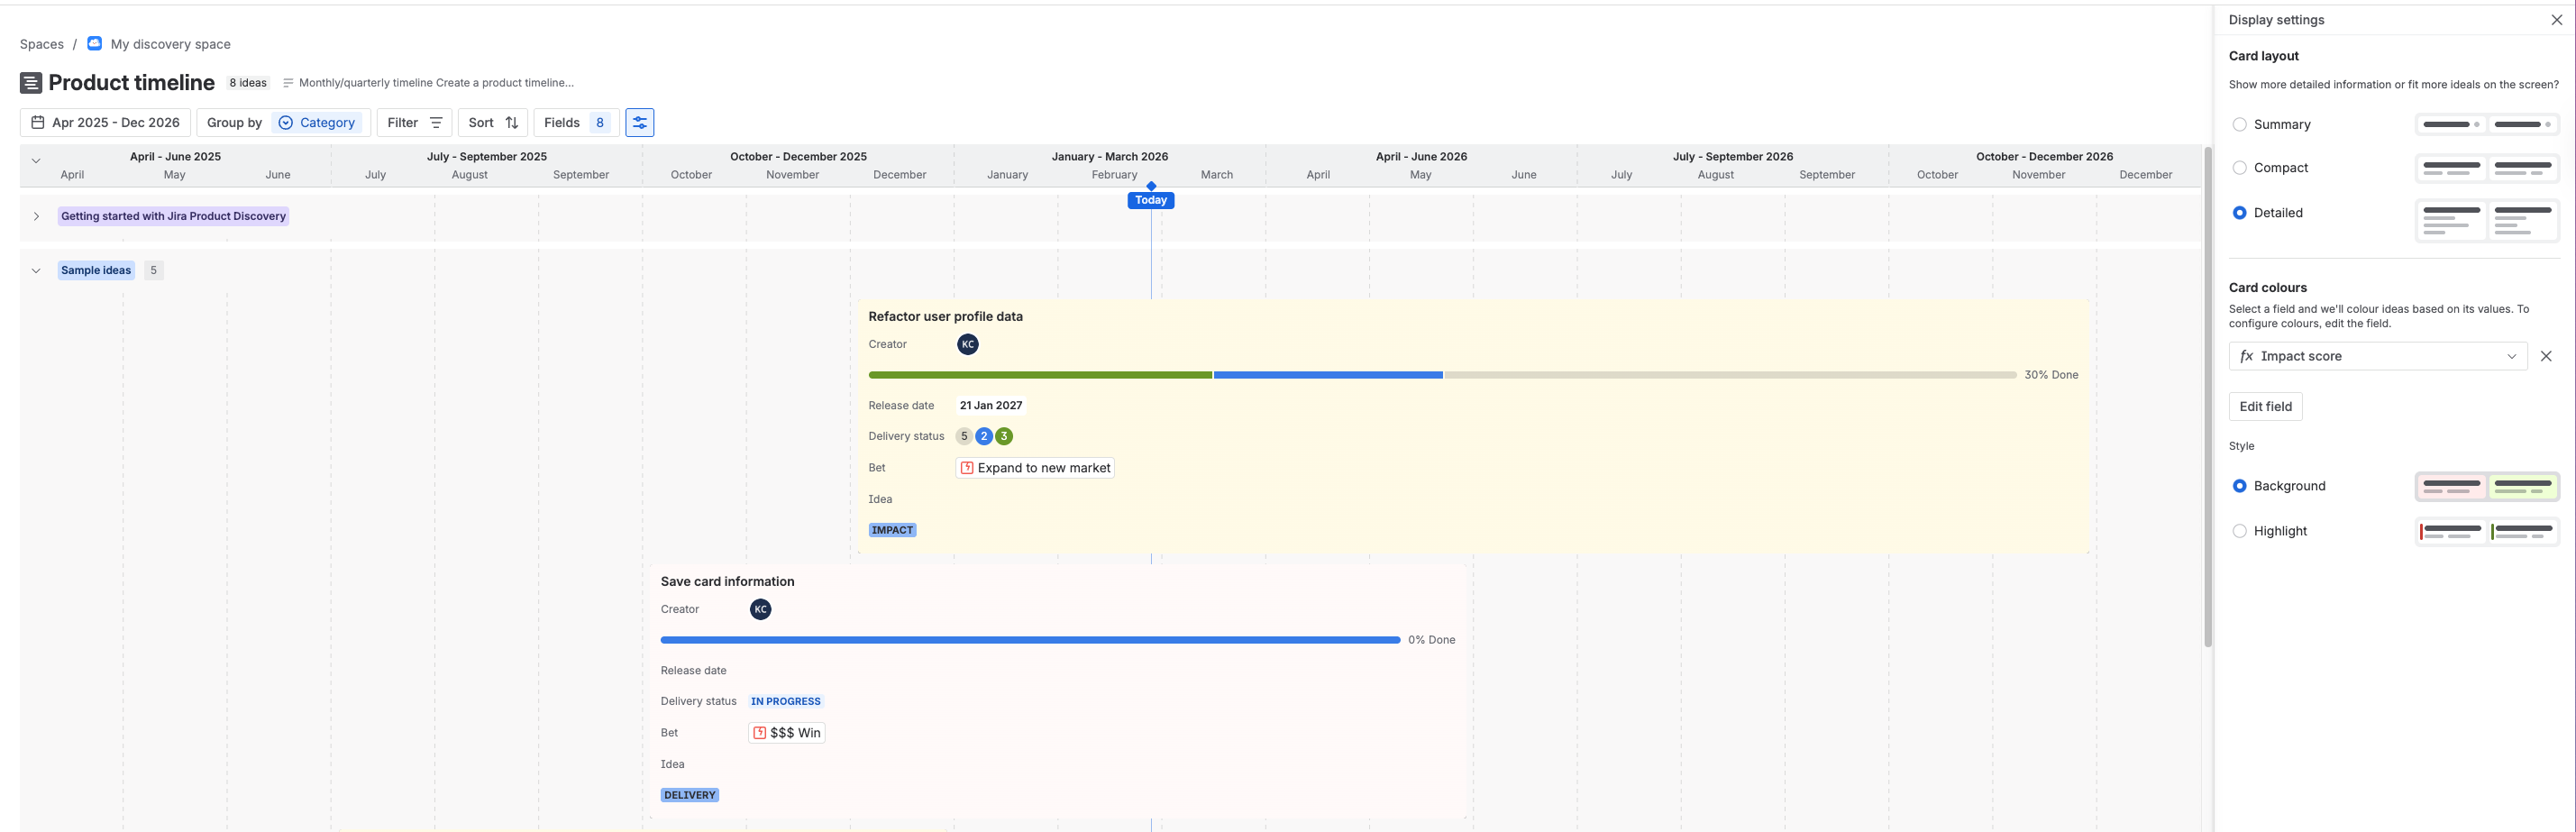The width and height of the screenshot is (2576, 832).
Task: Click the blue delivery status badge 2
Action: tap(984, 436)
